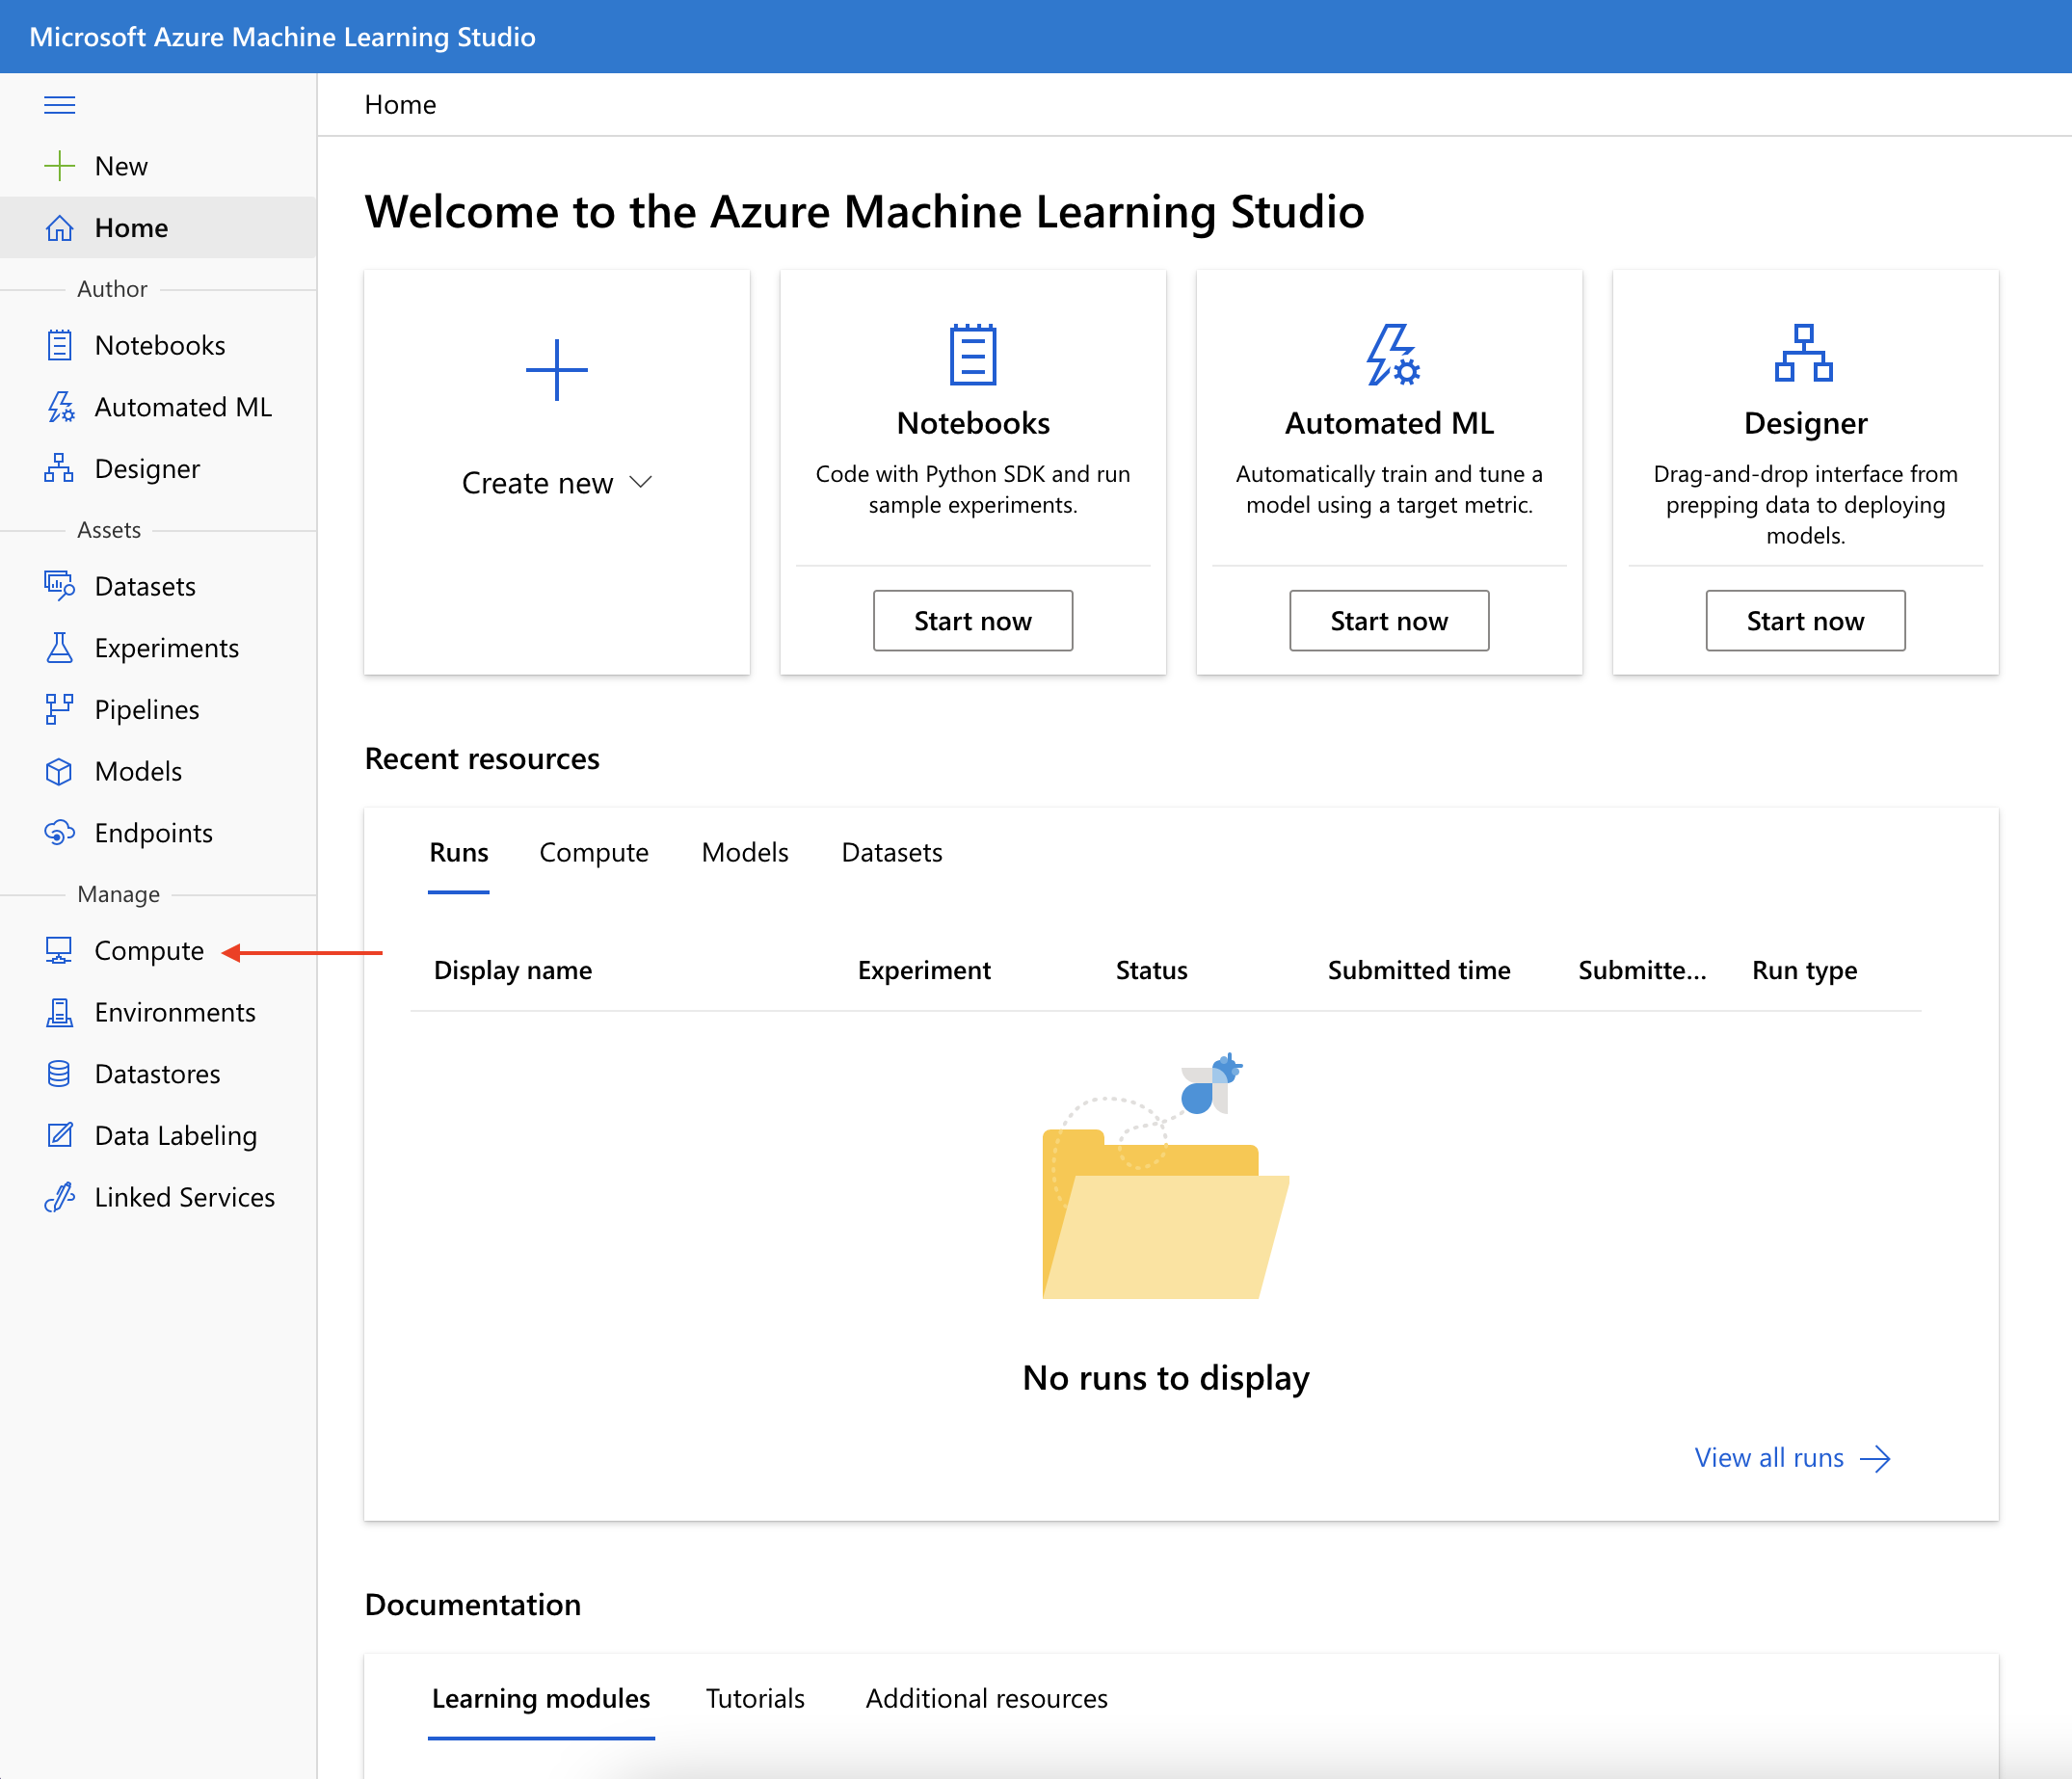
Task: Navigate to Pipelines label in the sidebar
Action: tap(147, 709)
